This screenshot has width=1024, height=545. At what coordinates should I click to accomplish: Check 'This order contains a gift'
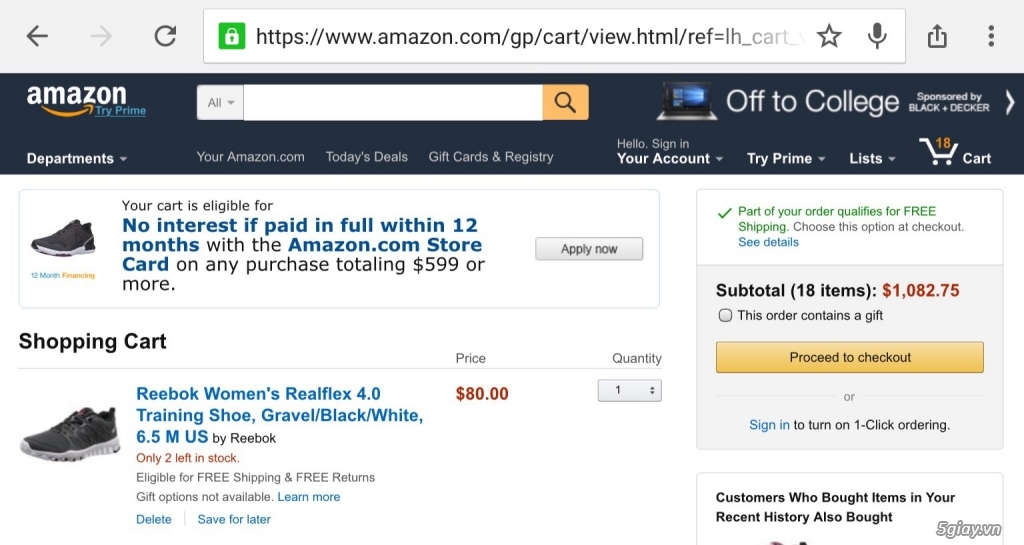[725, 315]
